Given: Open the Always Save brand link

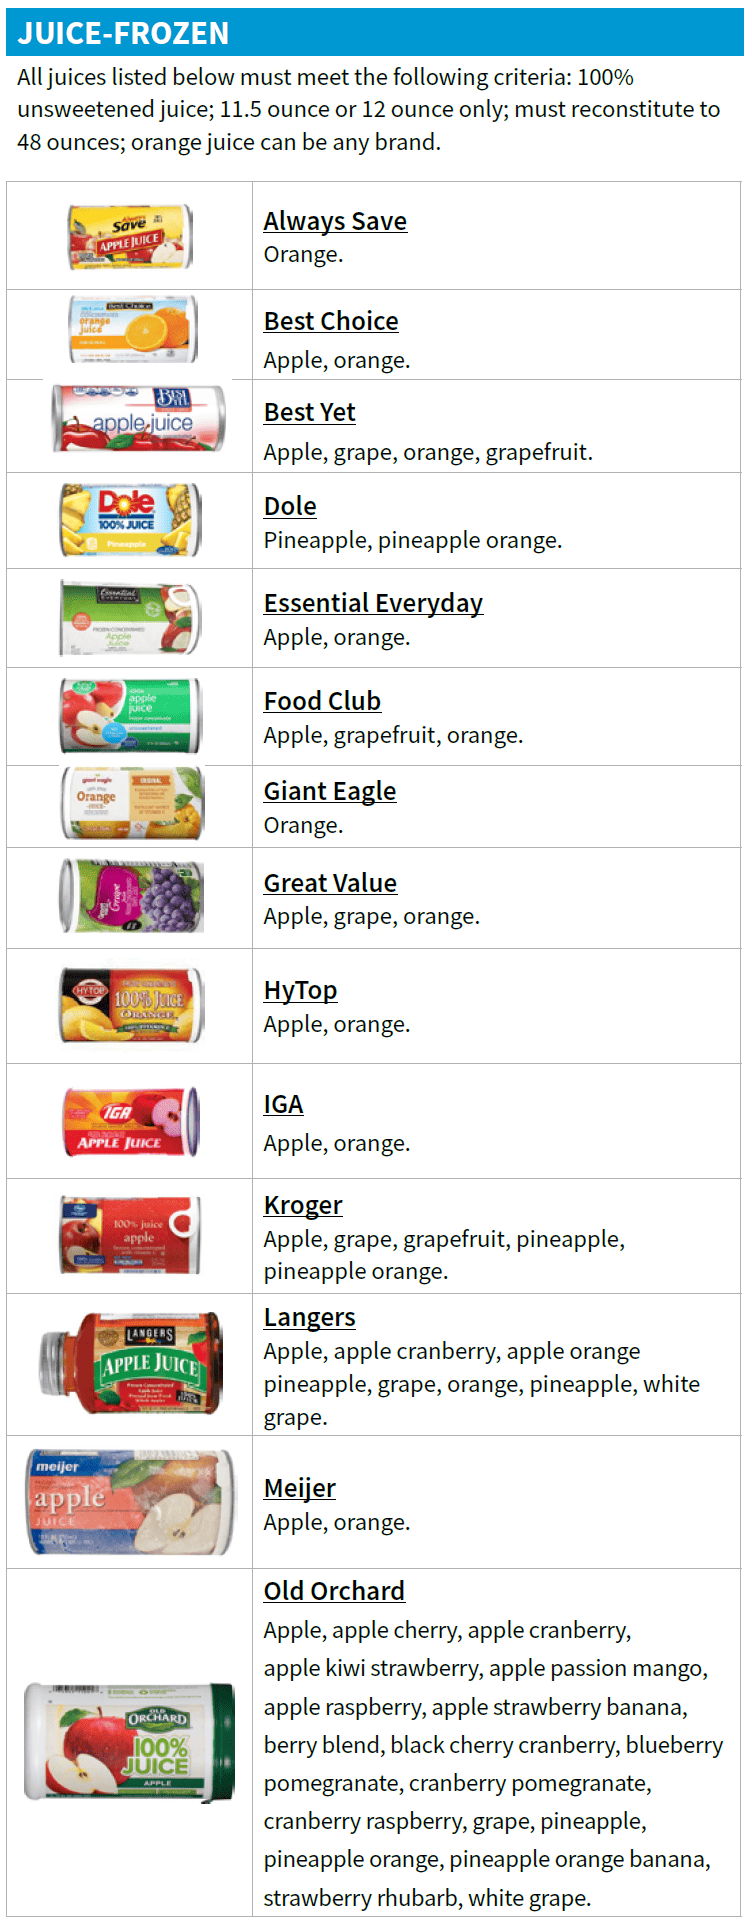Looking at the screenshot, I should coord(335,221).
